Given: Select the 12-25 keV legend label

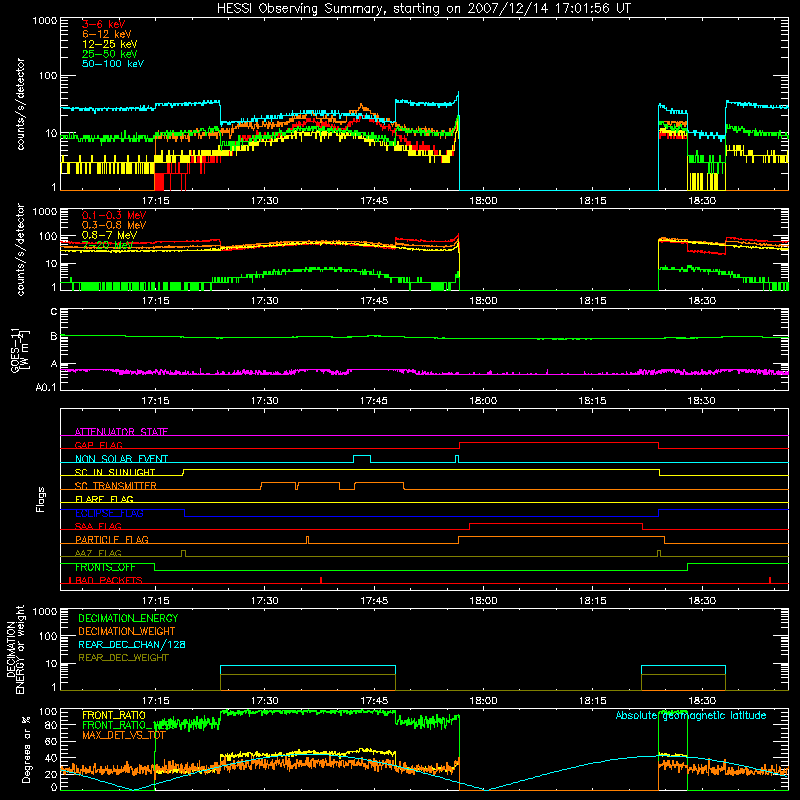Looking at the screenshot, I should (110, 44).
